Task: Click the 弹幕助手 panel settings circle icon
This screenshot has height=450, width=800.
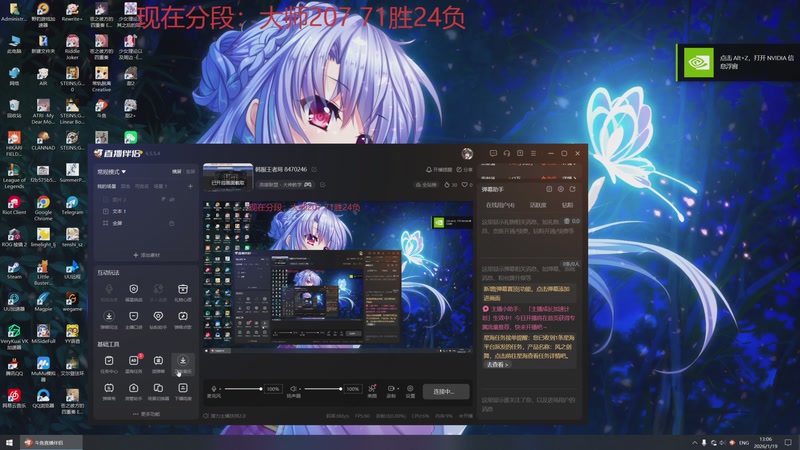Action: coord(561,189)
